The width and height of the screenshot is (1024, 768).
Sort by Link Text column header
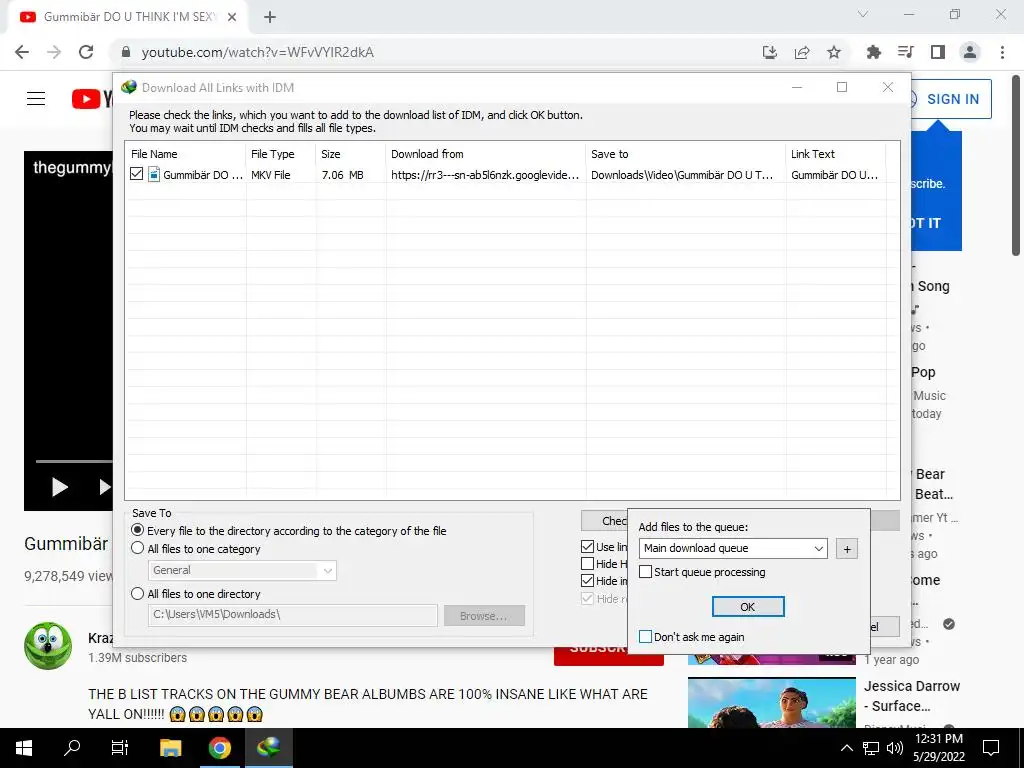836,154
